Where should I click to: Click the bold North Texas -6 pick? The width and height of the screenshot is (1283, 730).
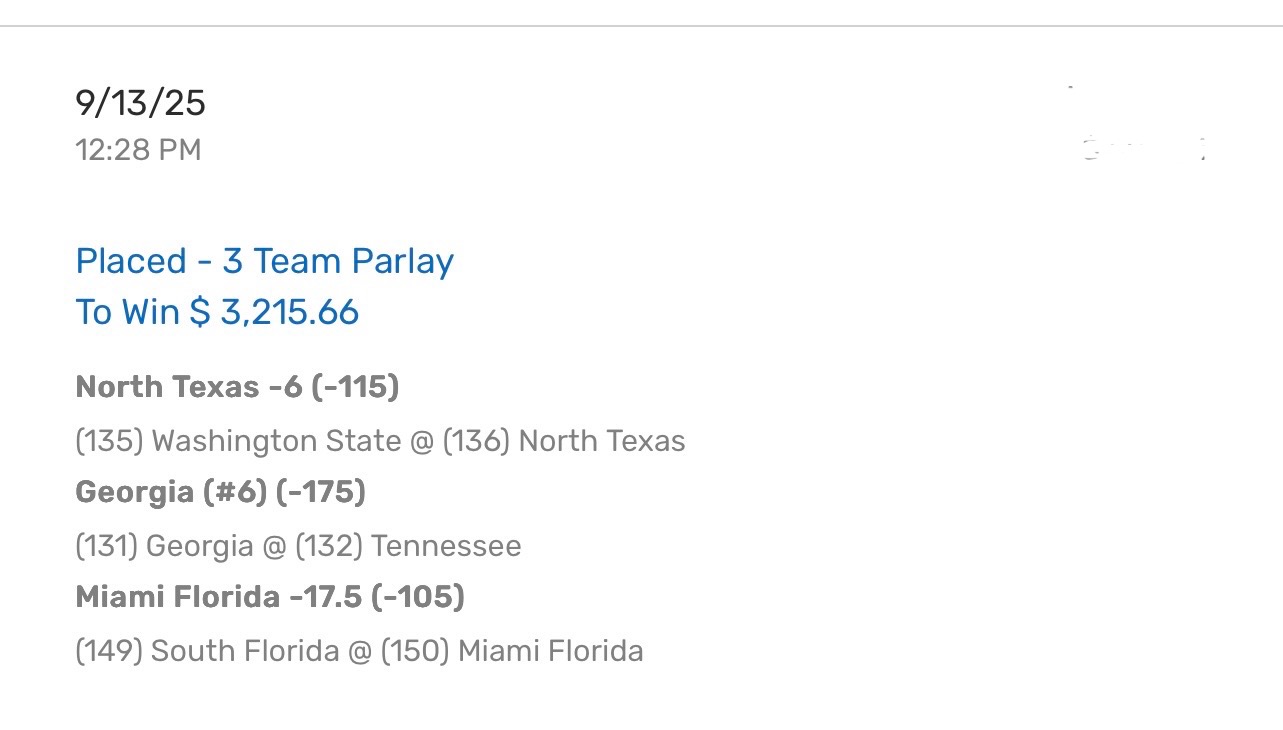pyautogui.click(x=188, y=387)
